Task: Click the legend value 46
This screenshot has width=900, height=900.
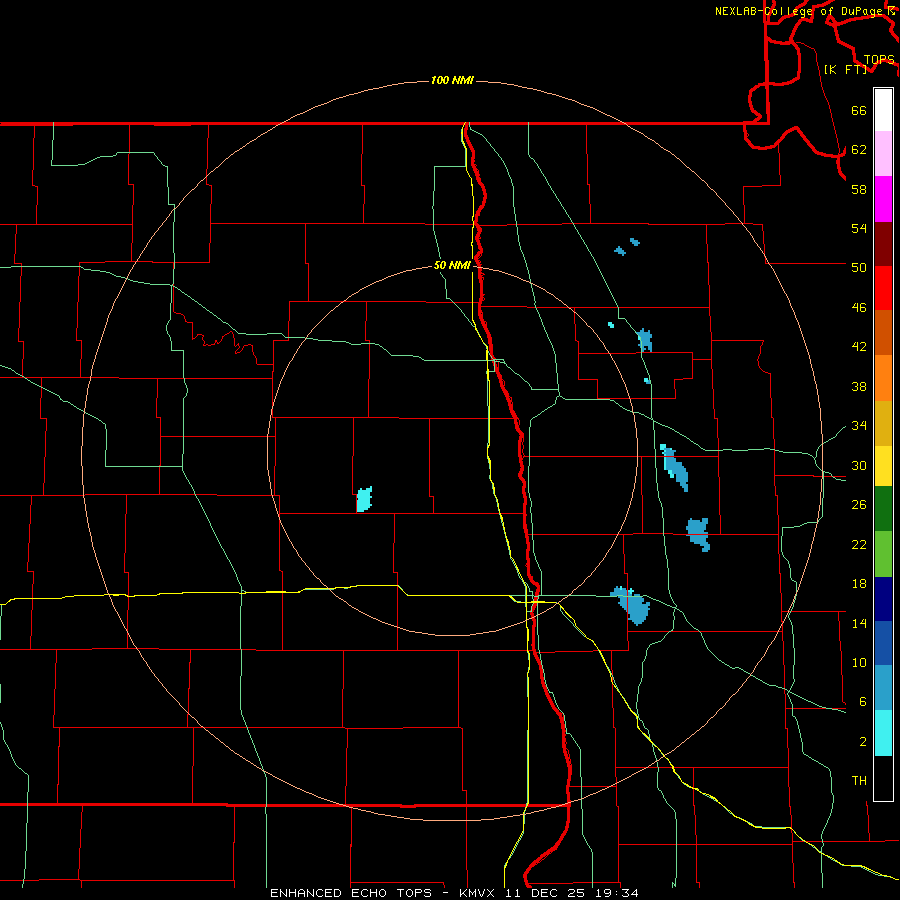Action: point(859,308)
